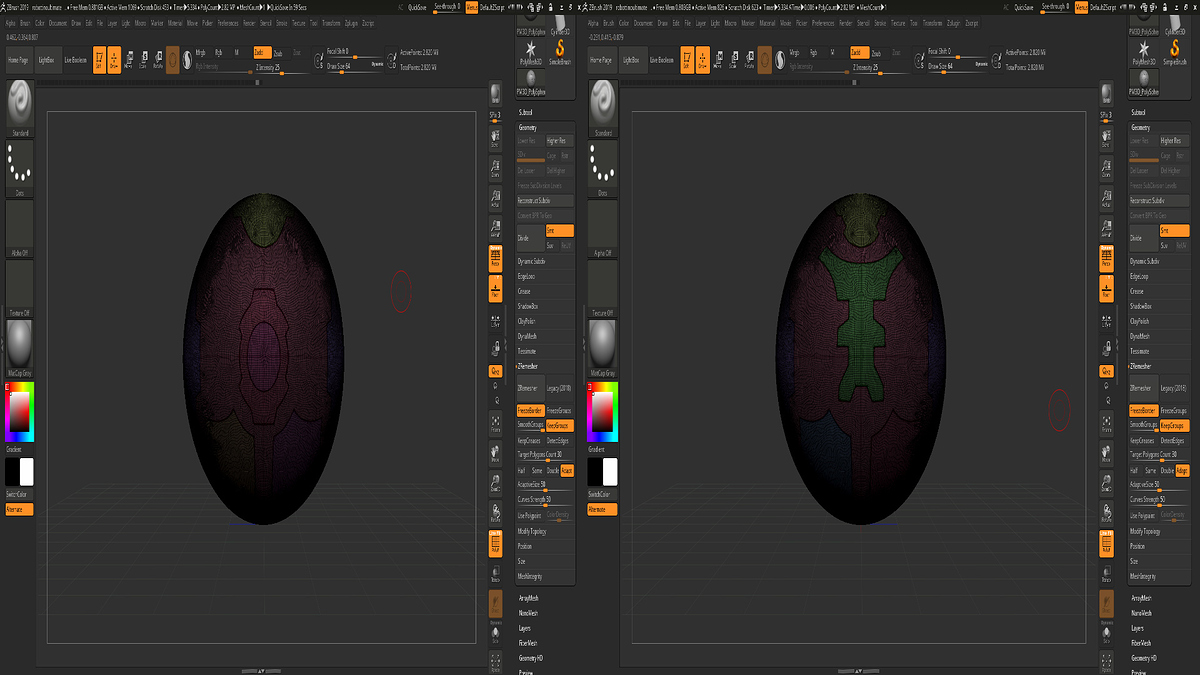Select the Rotate gizmo icon in left window
This screenshot has width=1200, height=675.
[x=158, y=60]
